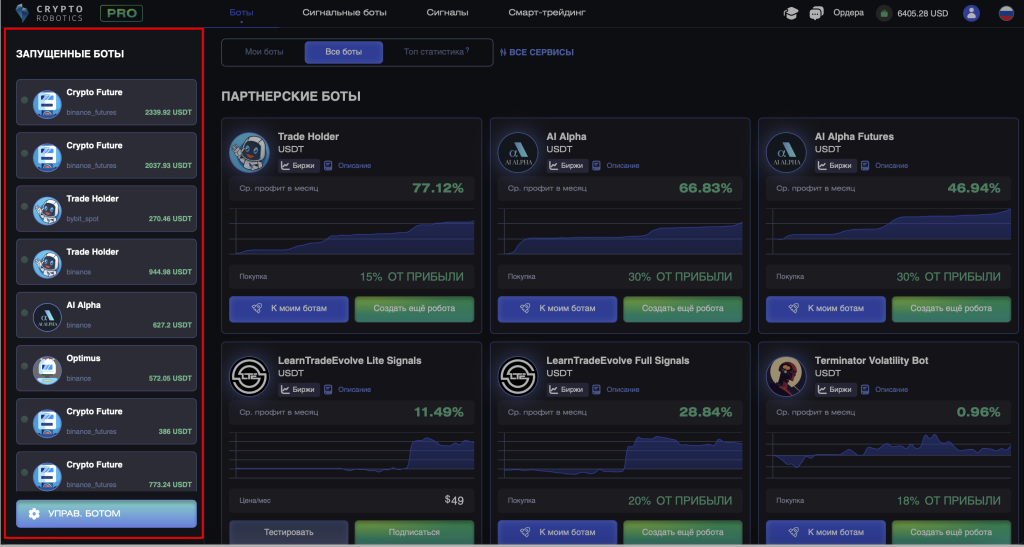Select Crypto Future bot with 2037.93 USDT

[106, 155]
